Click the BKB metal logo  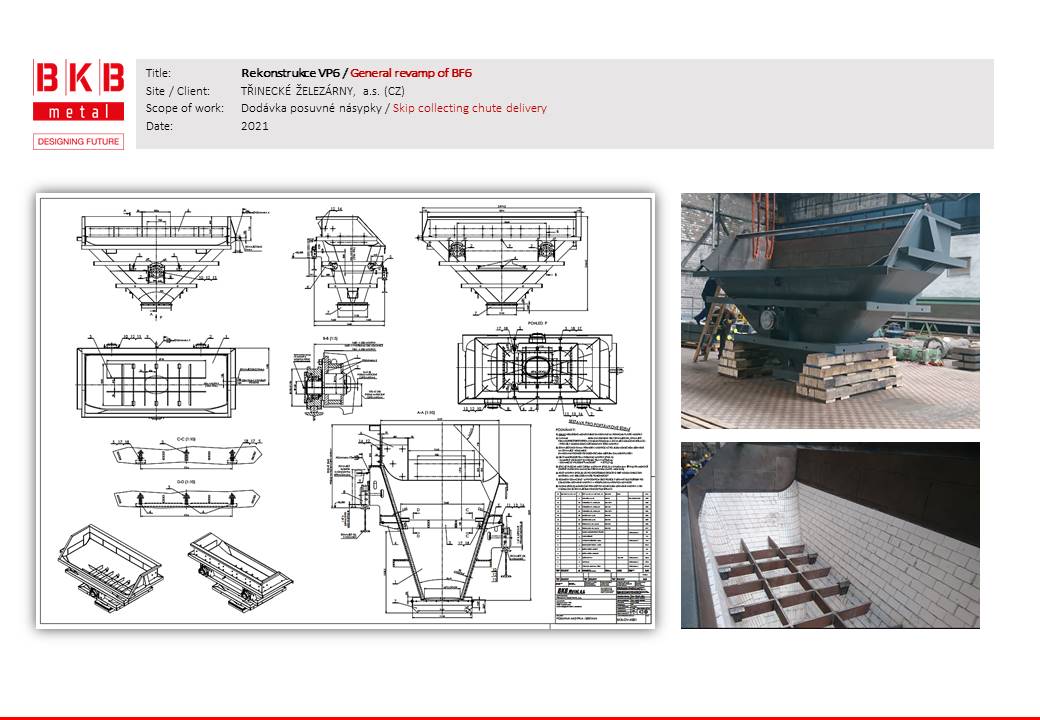point(78,91)
